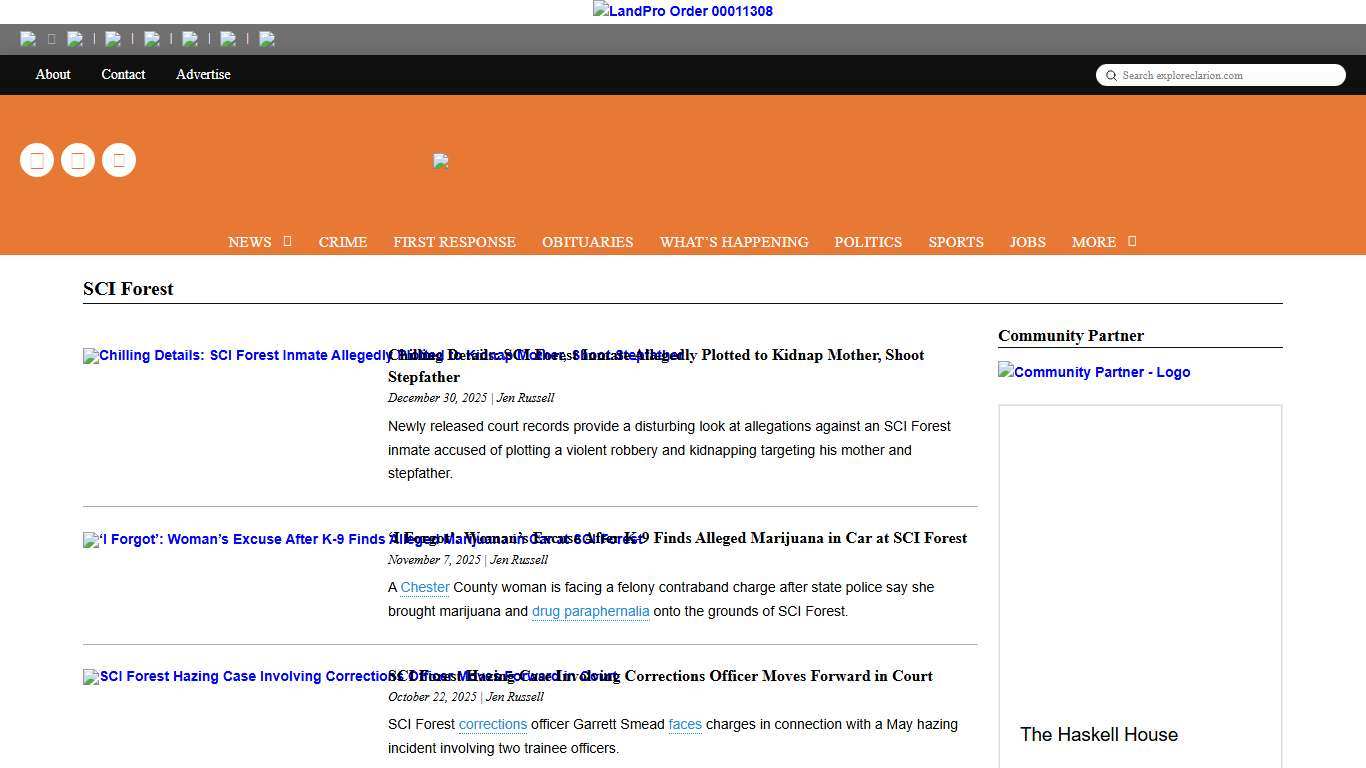Click the rightmost icon in the gray top bar
Screen dimensions: 1366x768
pyautogui.click(x=267, y=39)
